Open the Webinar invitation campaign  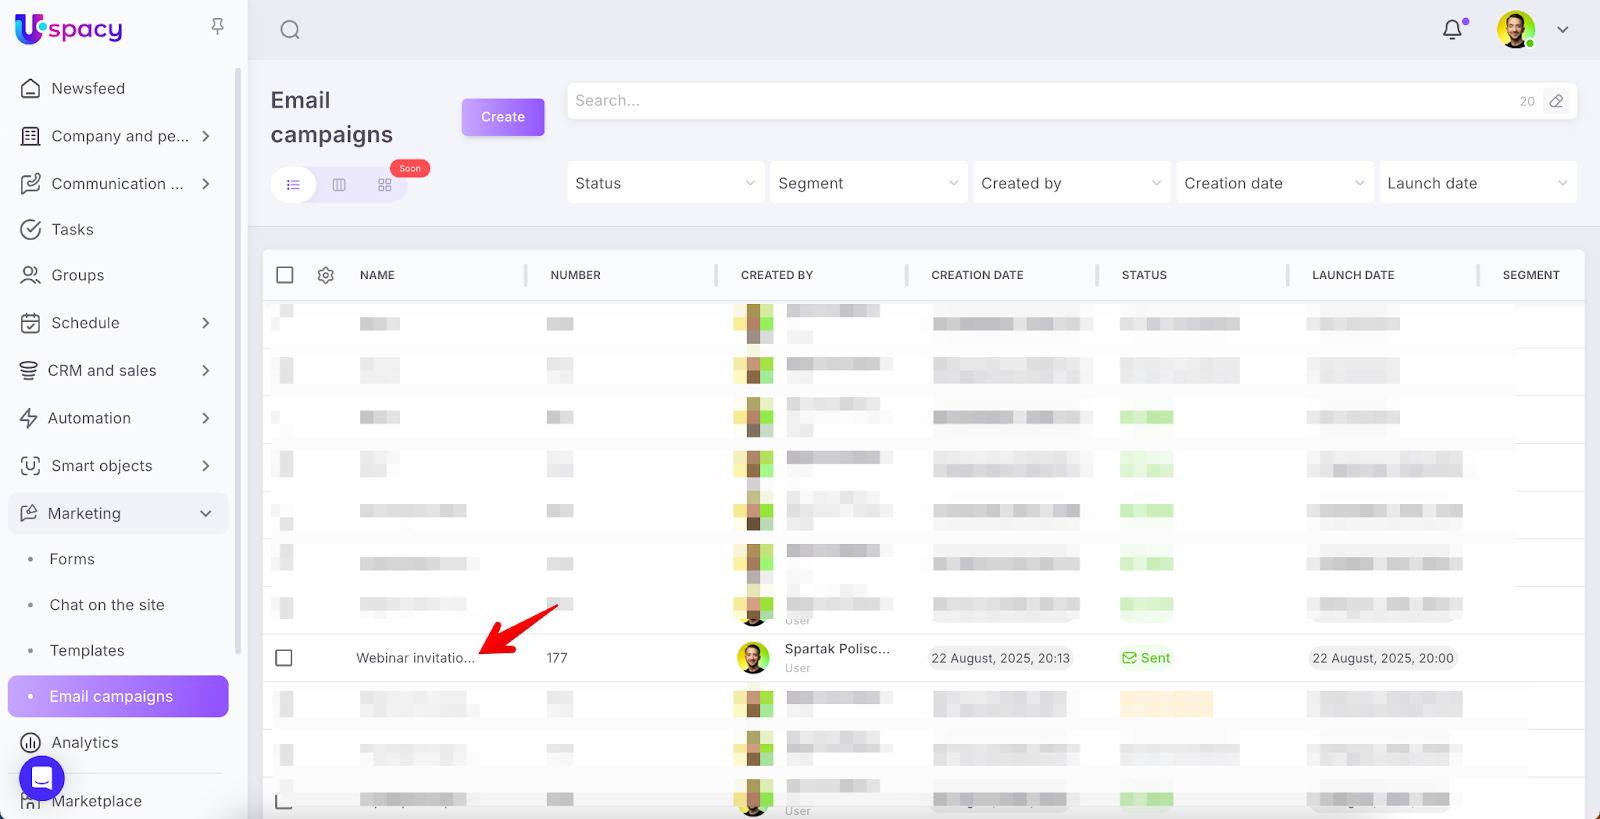pyautogui.click(x=415, y=658)
